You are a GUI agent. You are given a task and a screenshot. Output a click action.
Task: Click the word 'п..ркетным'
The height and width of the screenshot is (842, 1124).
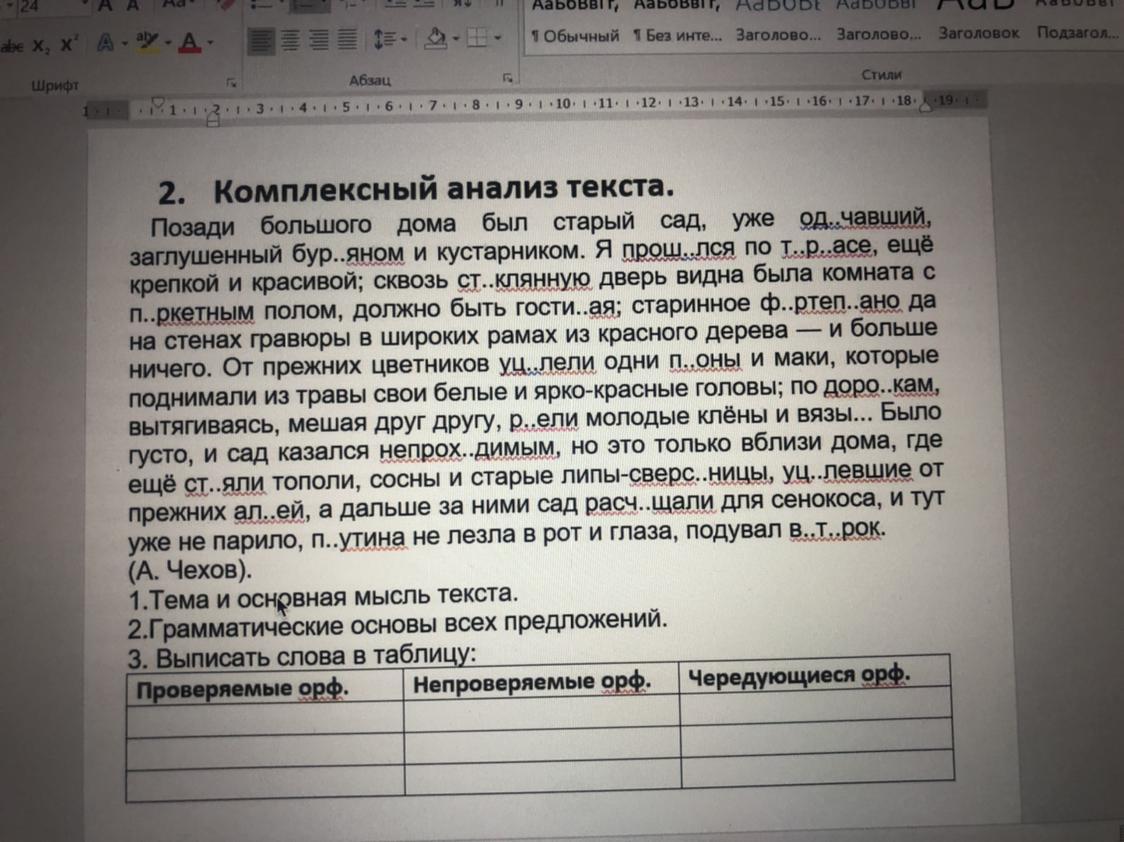[191, 312]
